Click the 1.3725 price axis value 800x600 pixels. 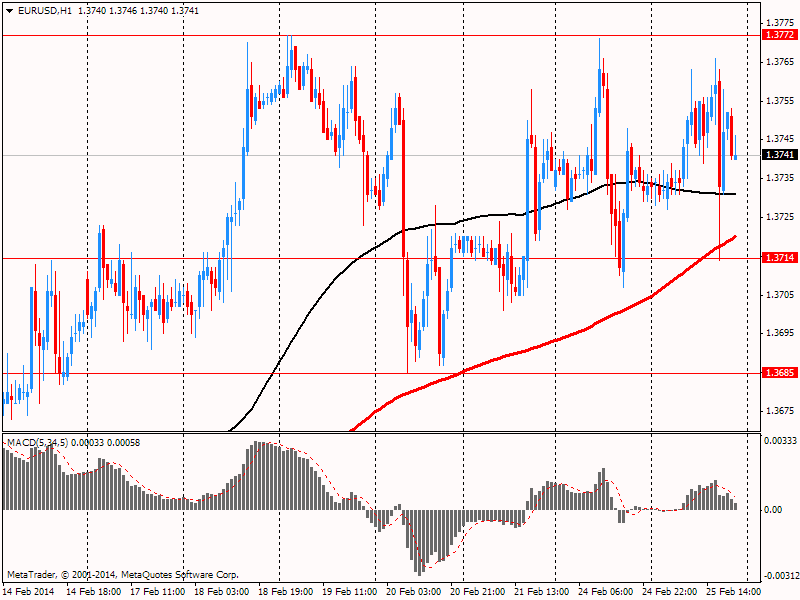780,217
